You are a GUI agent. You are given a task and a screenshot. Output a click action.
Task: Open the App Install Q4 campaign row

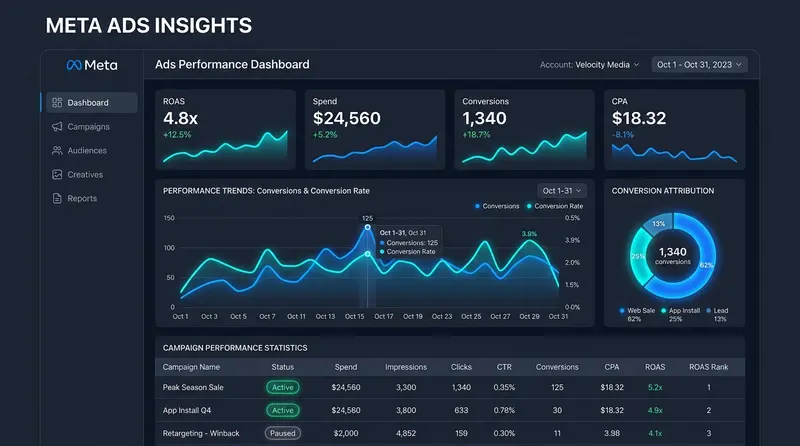449,410
